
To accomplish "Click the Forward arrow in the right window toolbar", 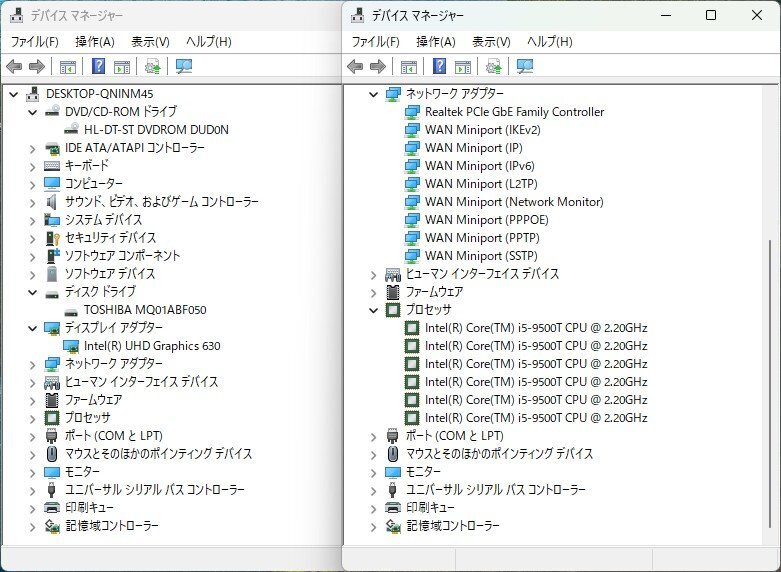I will pyautogui.click(x=378, y=67).
